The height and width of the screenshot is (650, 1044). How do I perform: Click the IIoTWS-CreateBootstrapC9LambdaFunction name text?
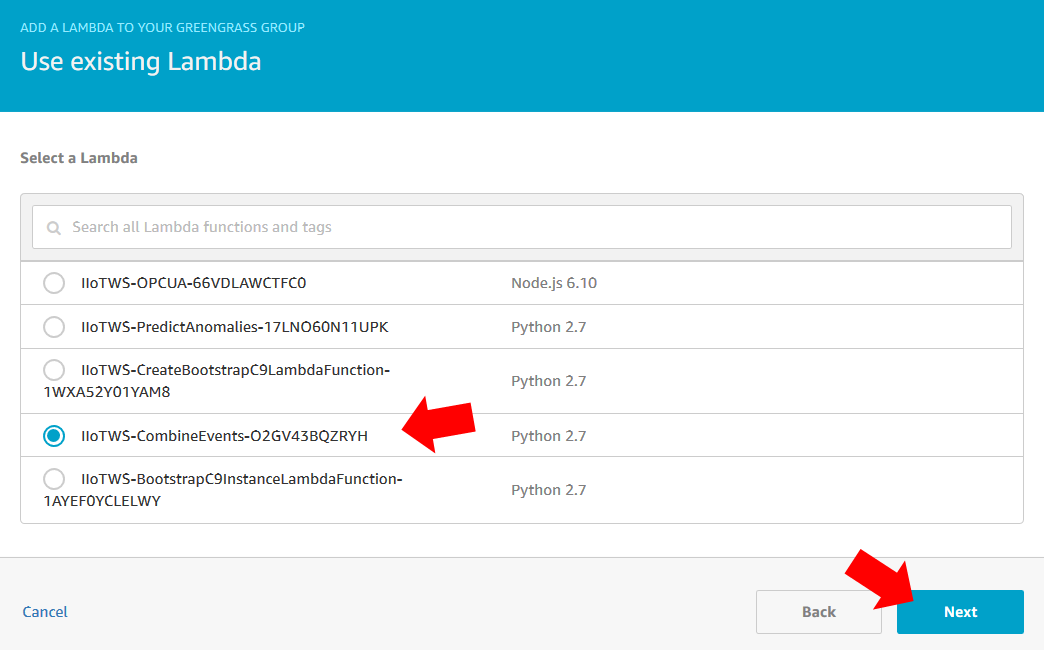pyautogui.click(x=235, y=371)
